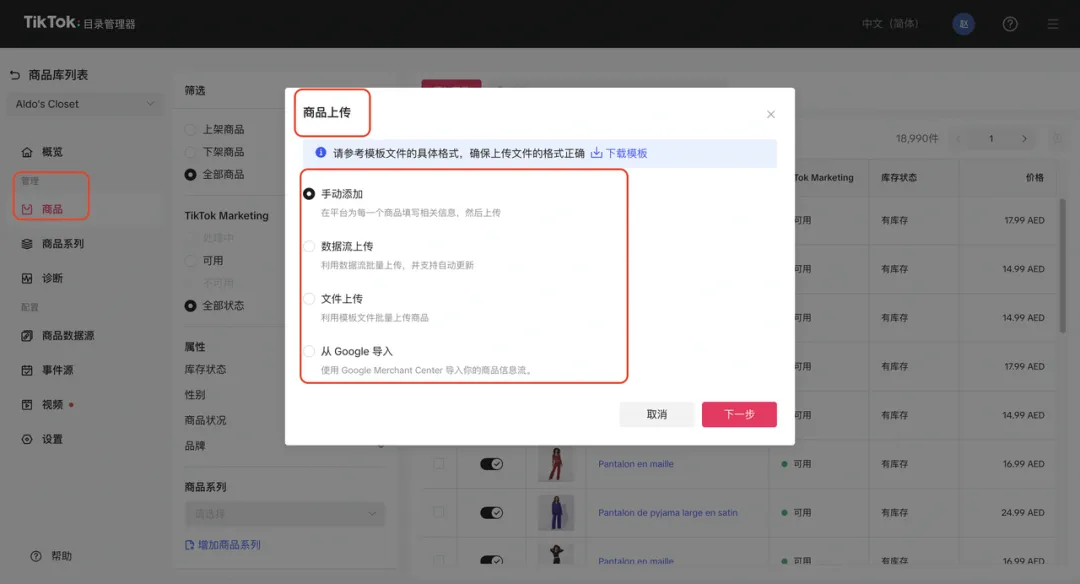1080x584 pixels.
Task: Toggle the switch for Pantalon de pyjama large en satin
Action: 491,512
